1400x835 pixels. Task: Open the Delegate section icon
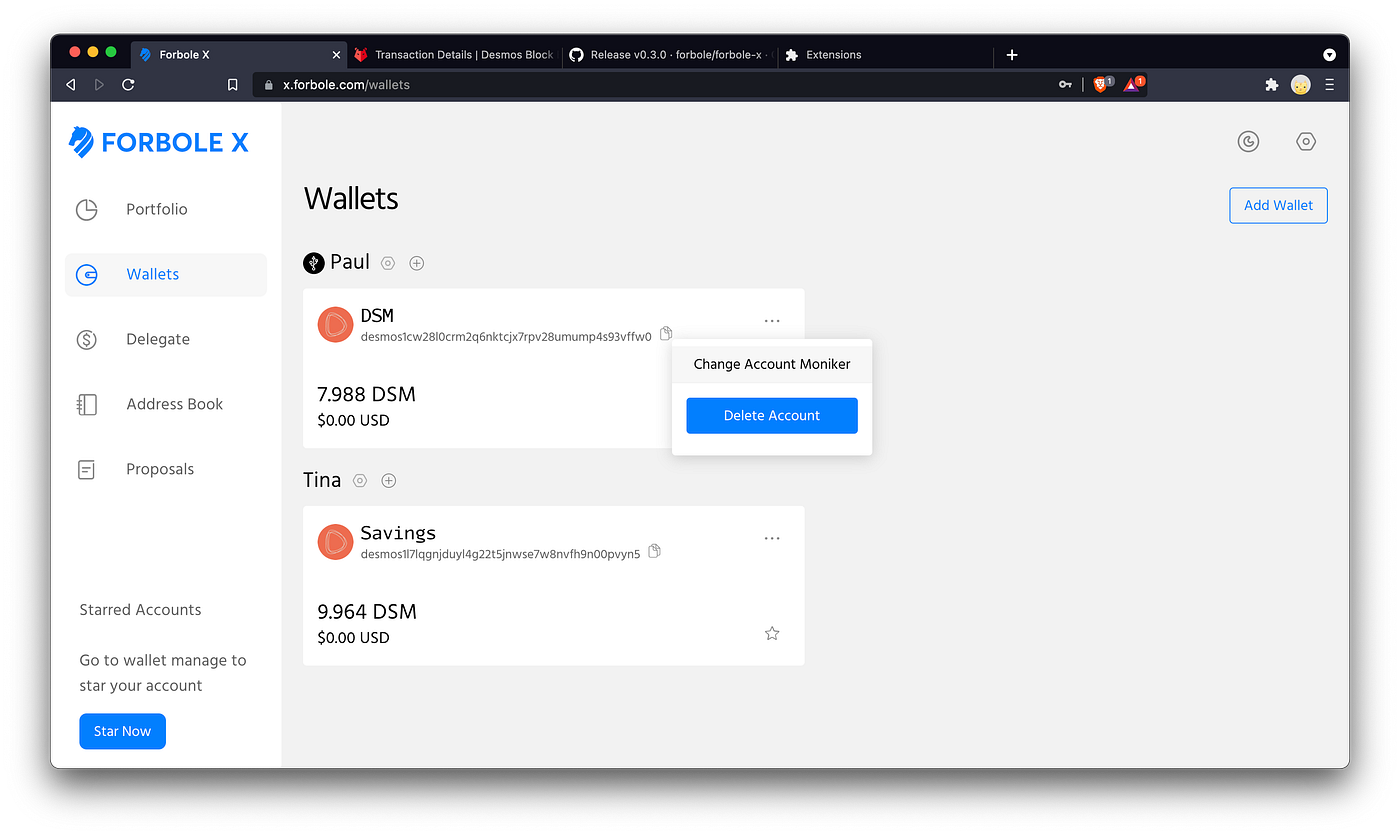click(x=86, y=339)
